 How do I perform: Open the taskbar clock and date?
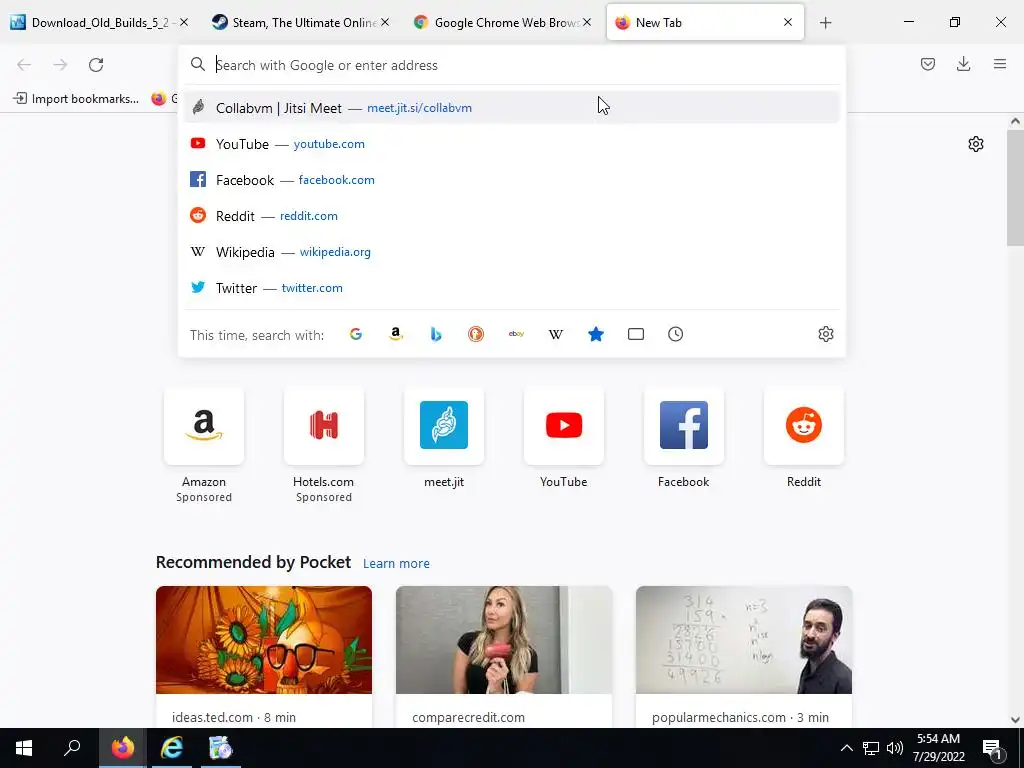938,748
